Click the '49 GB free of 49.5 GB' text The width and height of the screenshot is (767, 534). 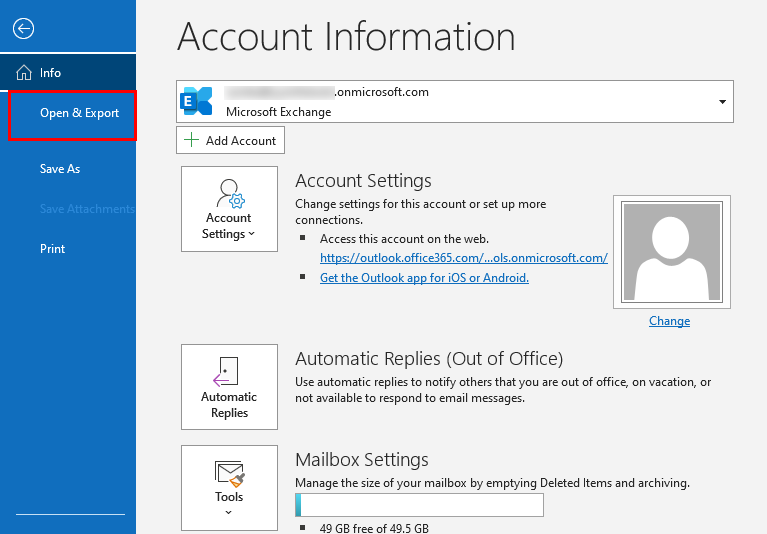click(374, 528)
